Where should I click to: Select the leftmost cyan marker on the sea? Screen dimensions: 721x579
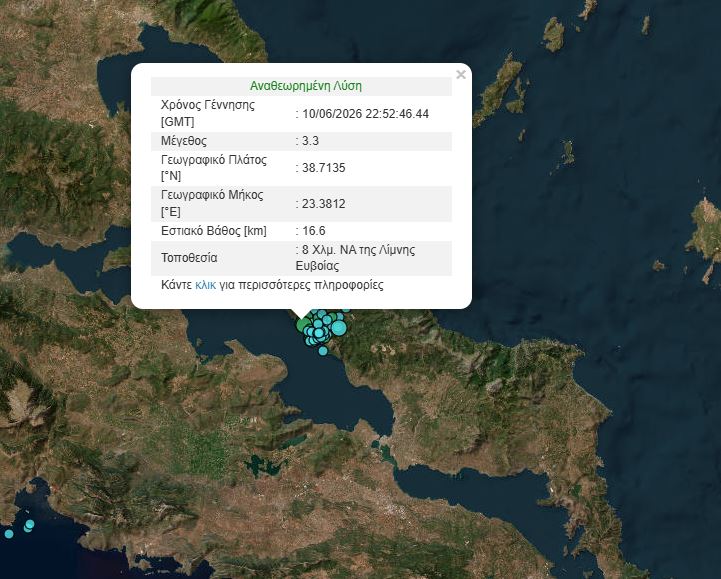click(9, 534)
